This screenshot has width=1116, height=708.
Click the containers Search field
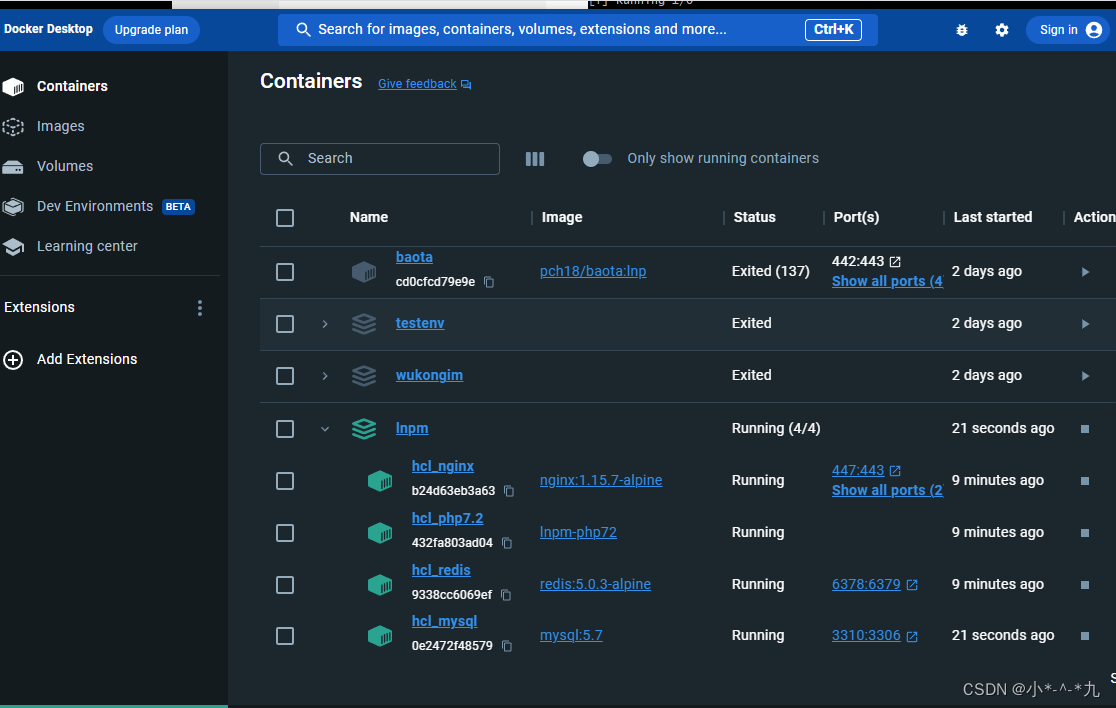(x=379, y=159)
